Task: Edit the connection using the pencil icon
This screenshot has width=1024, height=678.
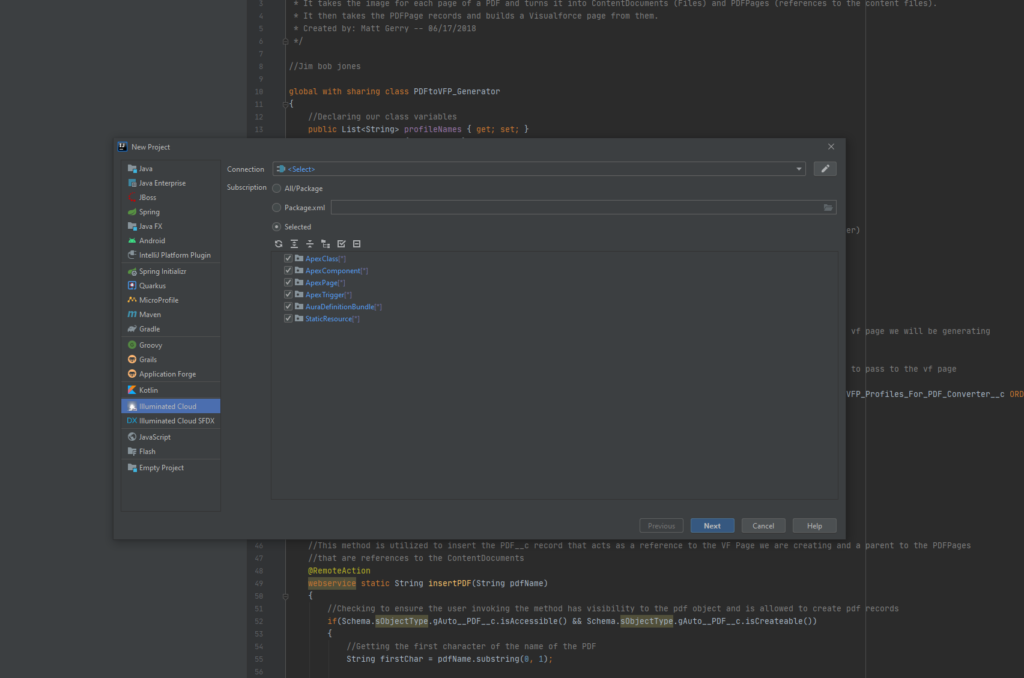Action: 826,169
